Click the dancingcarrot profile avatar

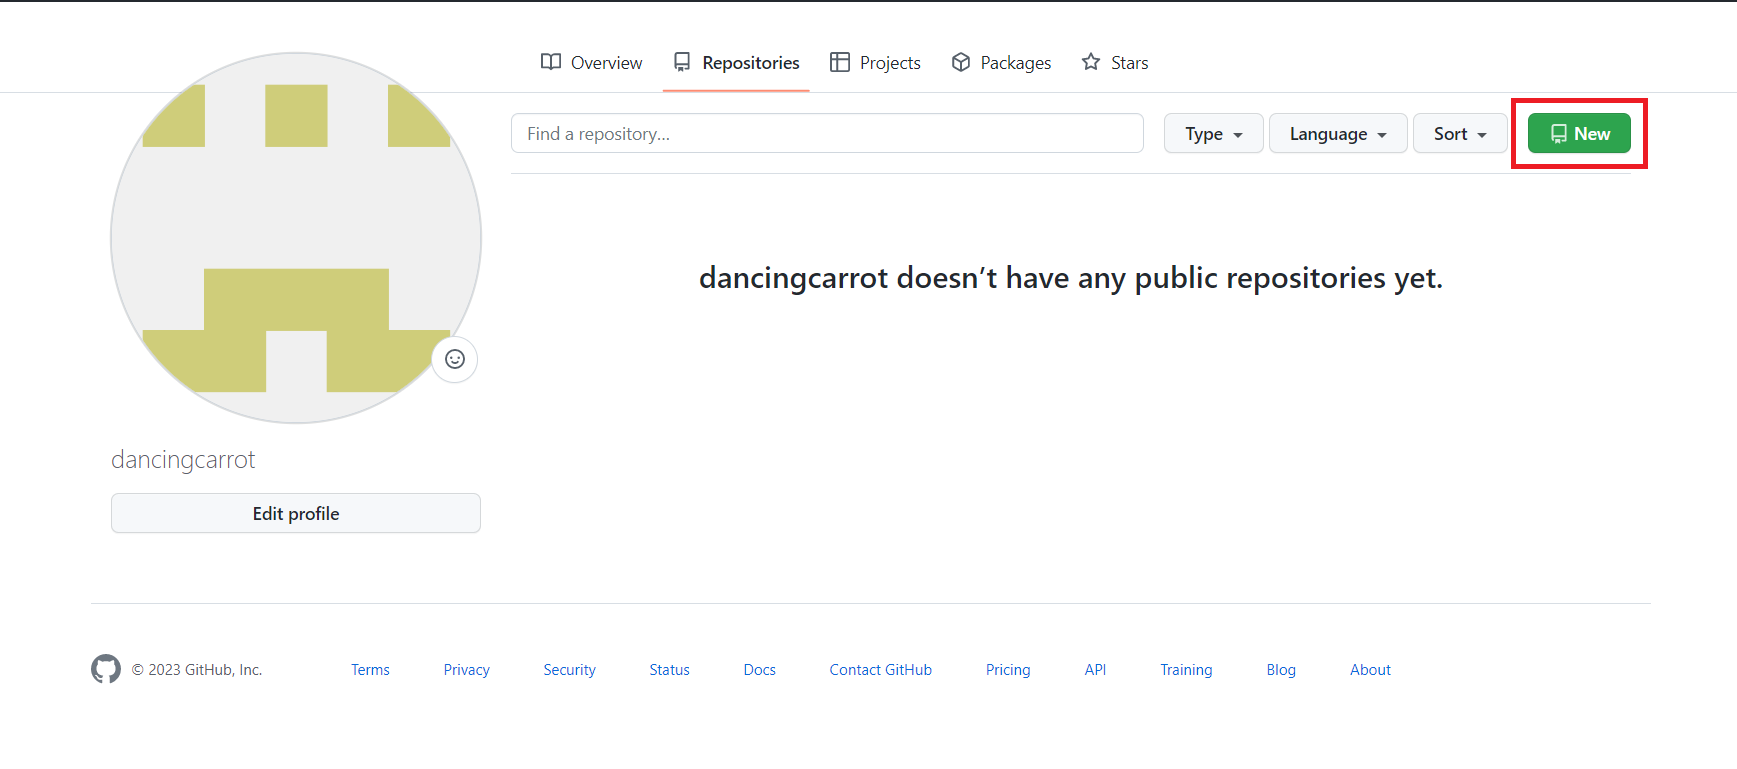[296, 238]
